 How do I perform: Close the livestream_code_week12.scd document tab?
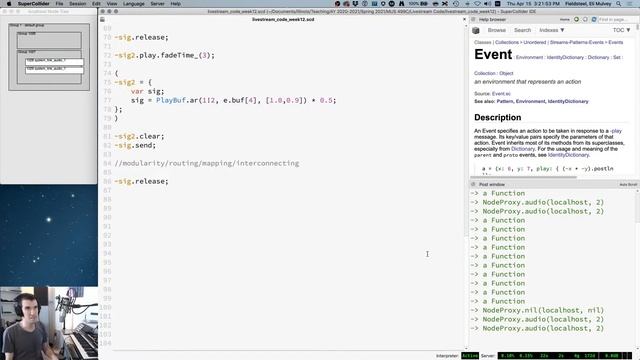[x=464, y=20]
